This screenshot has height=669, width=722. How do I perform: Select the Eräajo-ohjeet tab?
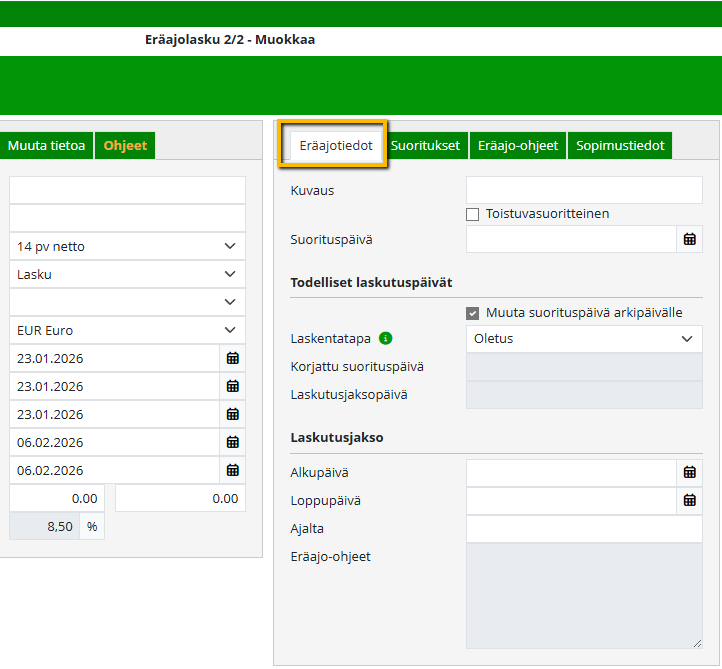click(517, 146)
